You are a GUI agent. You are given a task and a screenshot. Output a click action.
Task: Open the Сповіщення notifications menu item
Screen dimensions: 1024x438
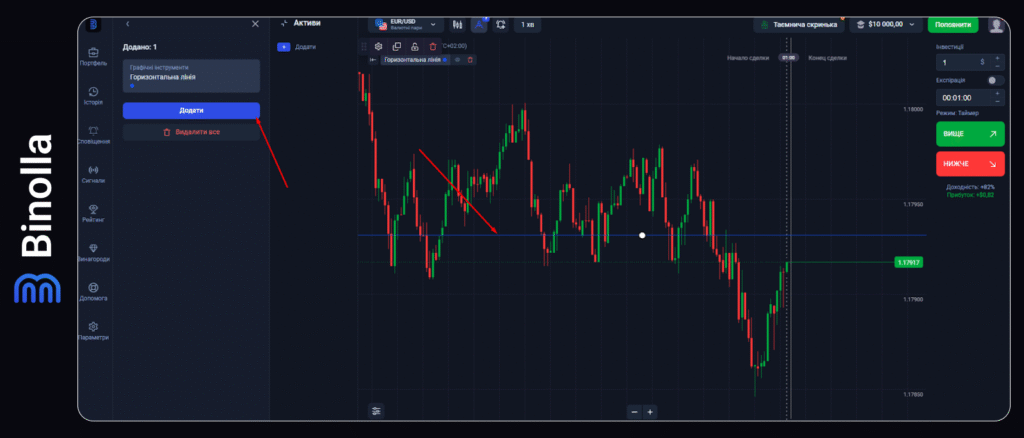coord(93,135)
